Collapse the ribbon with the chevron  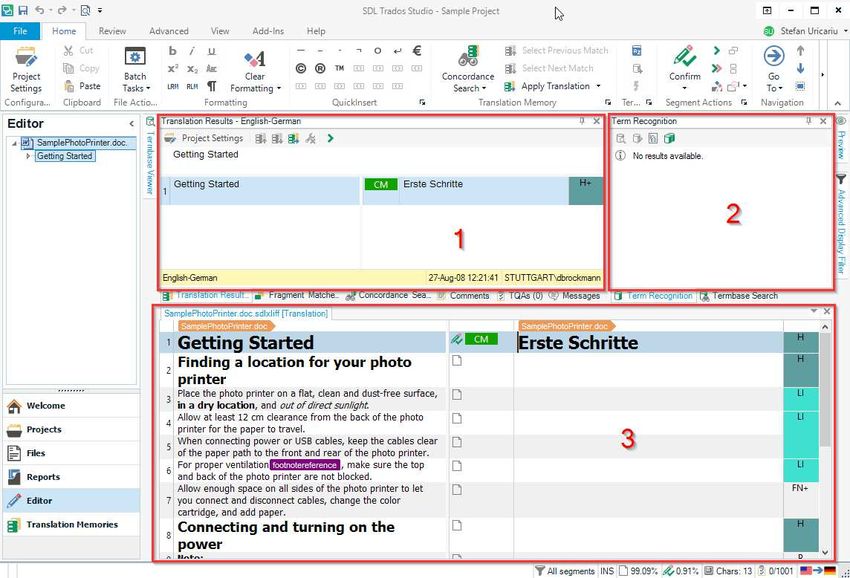pyautogui.click(x=838, y=103)
